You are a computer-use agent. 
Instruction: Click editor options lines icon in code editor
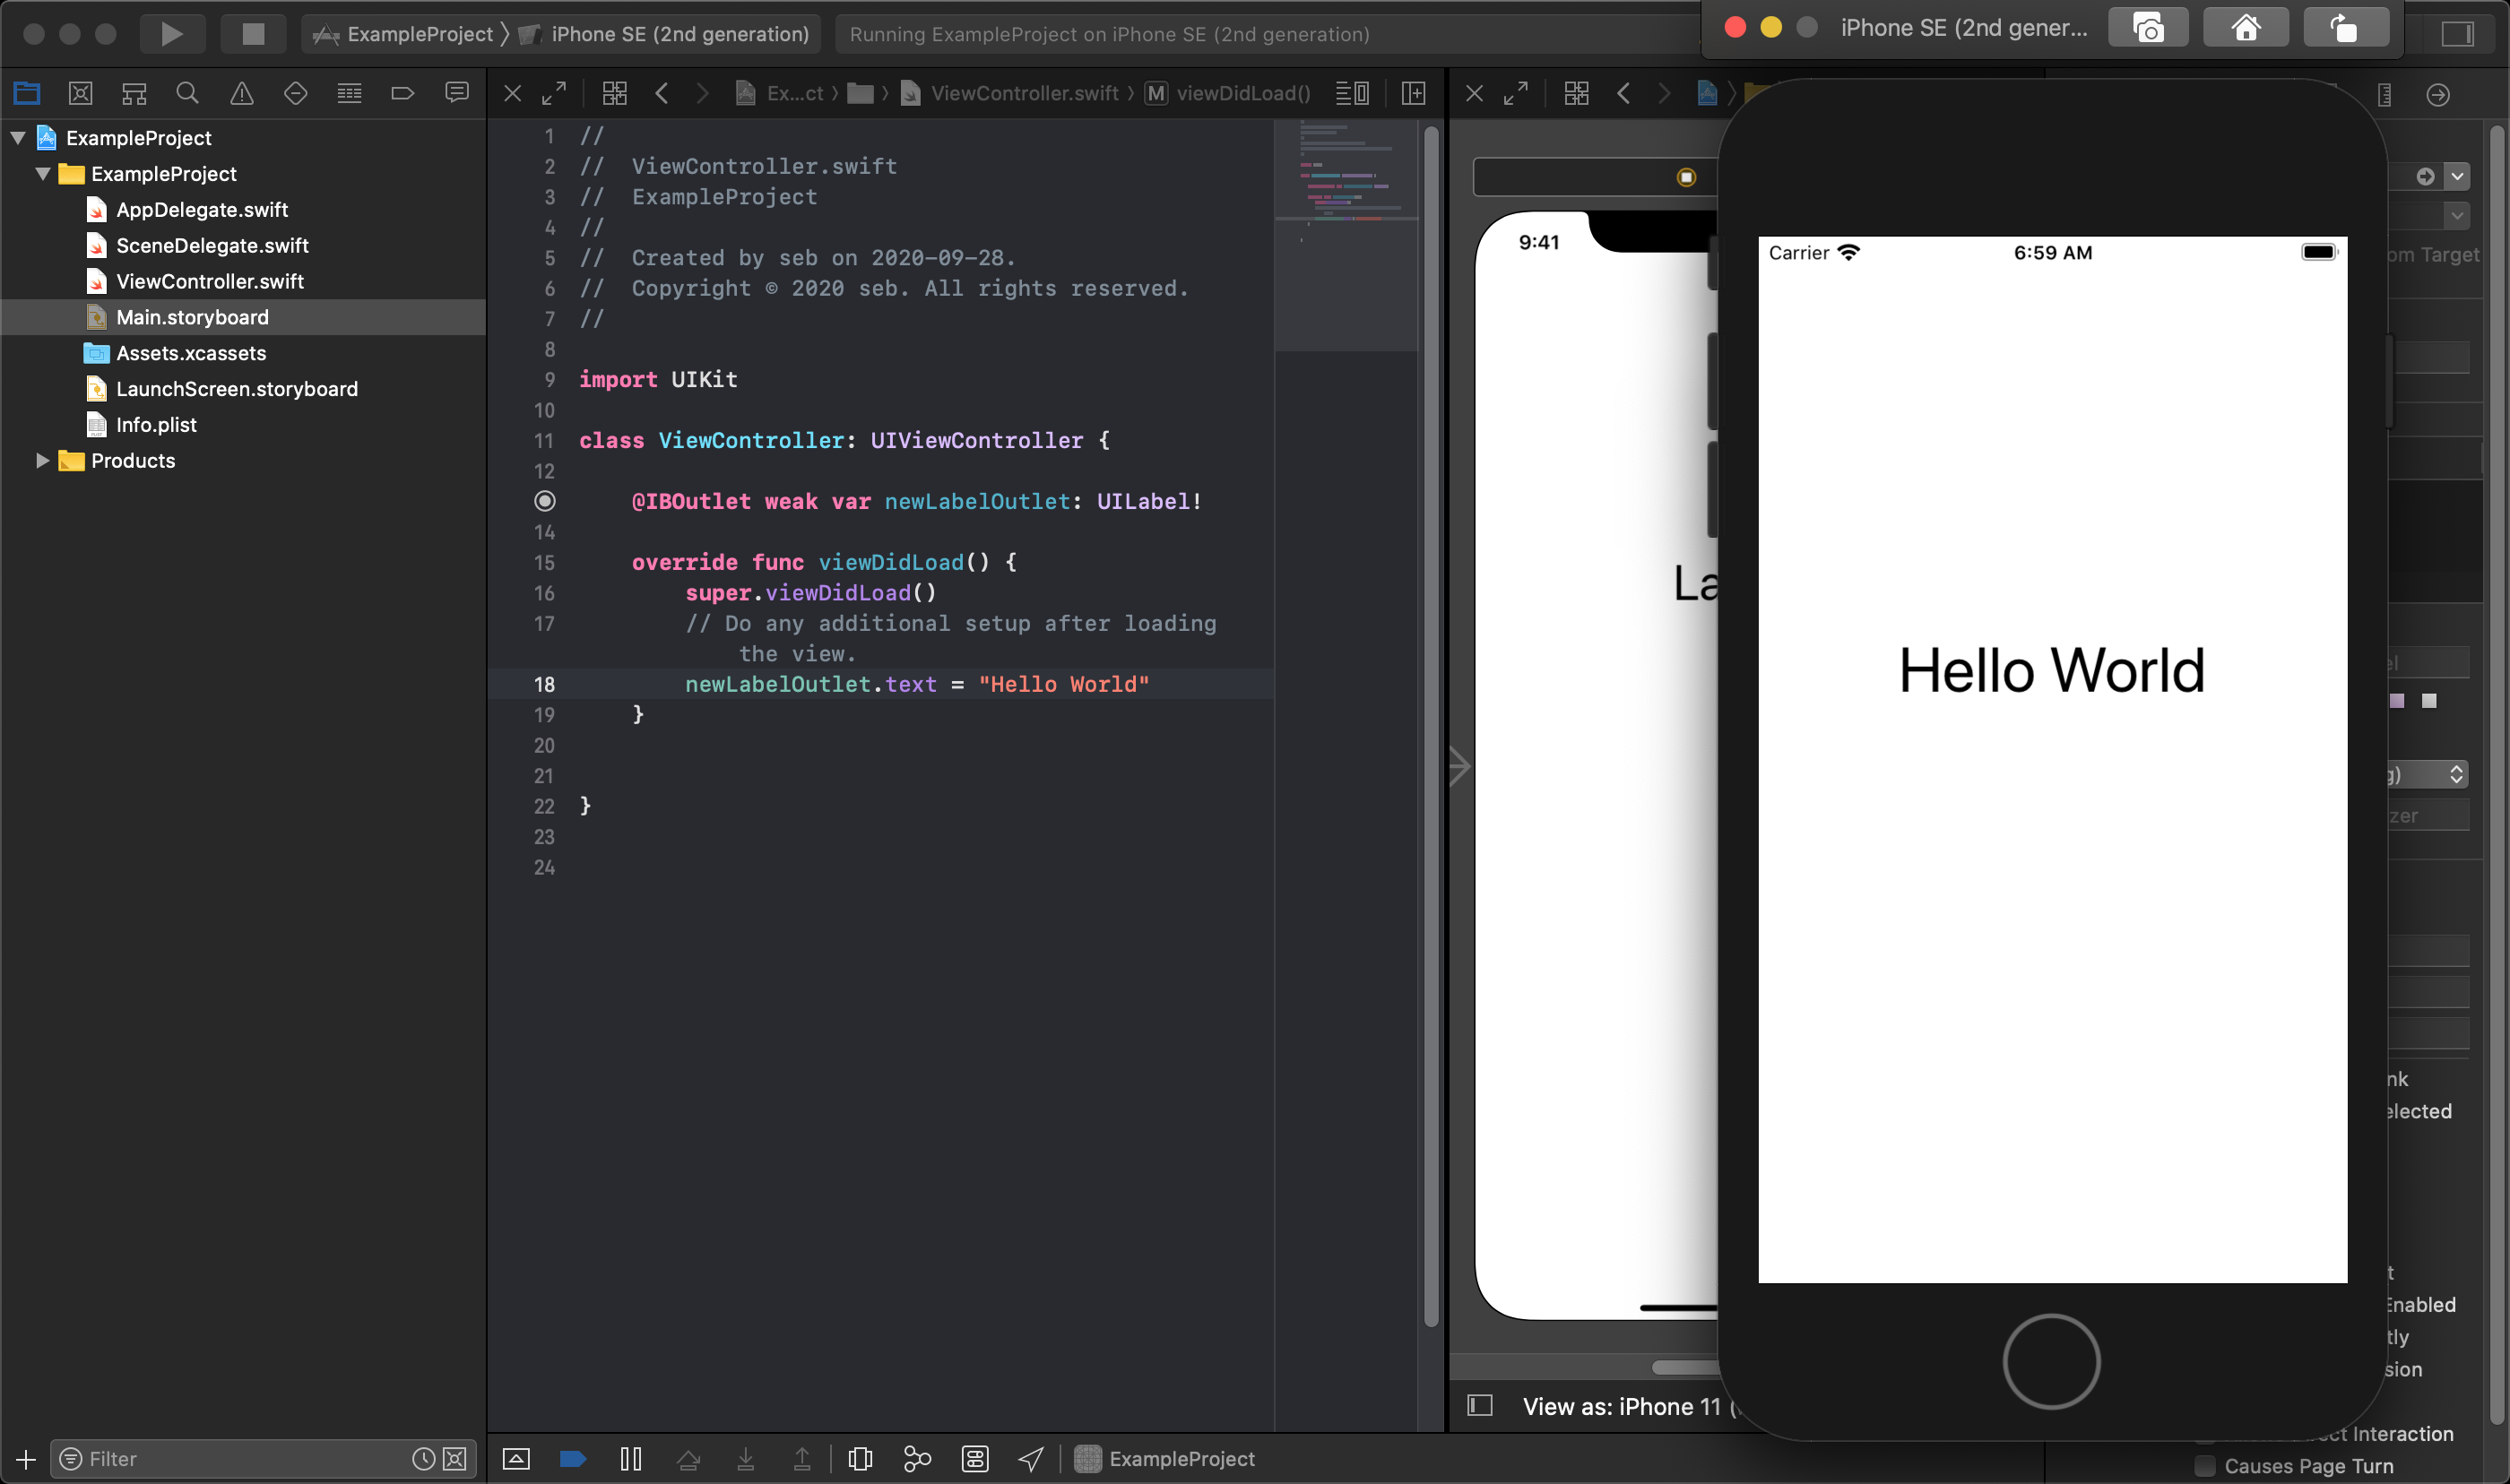pos(1353,93)
